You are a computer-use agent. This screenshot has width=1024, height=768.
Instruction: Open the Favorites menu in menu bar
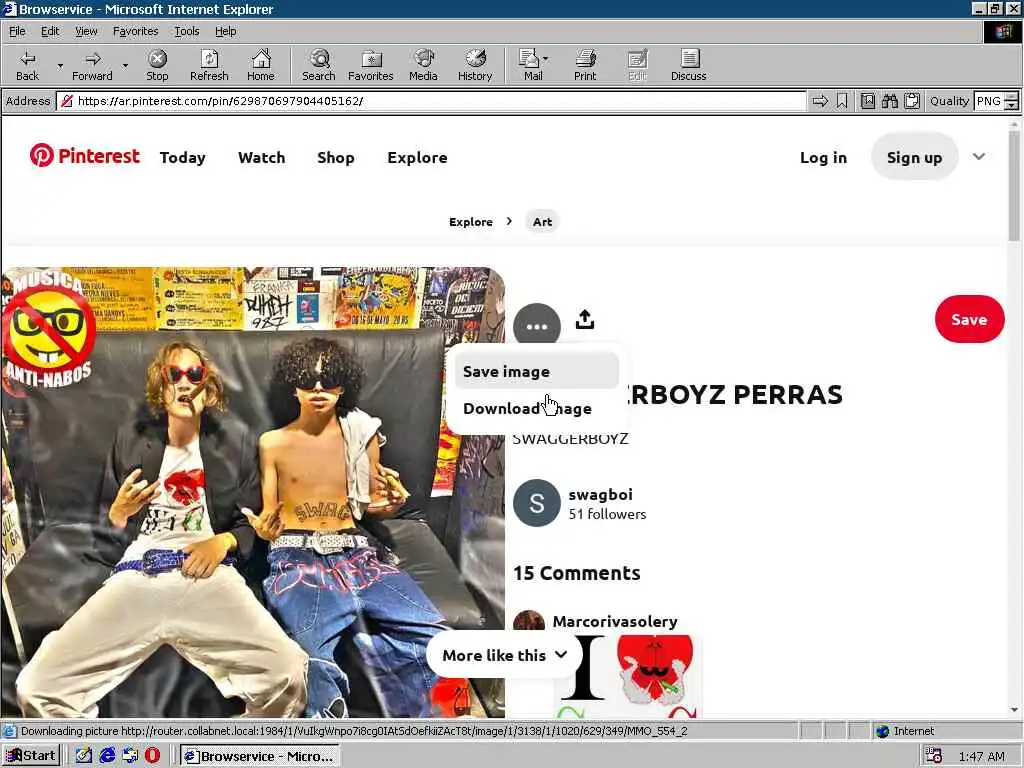coord(135,31)
